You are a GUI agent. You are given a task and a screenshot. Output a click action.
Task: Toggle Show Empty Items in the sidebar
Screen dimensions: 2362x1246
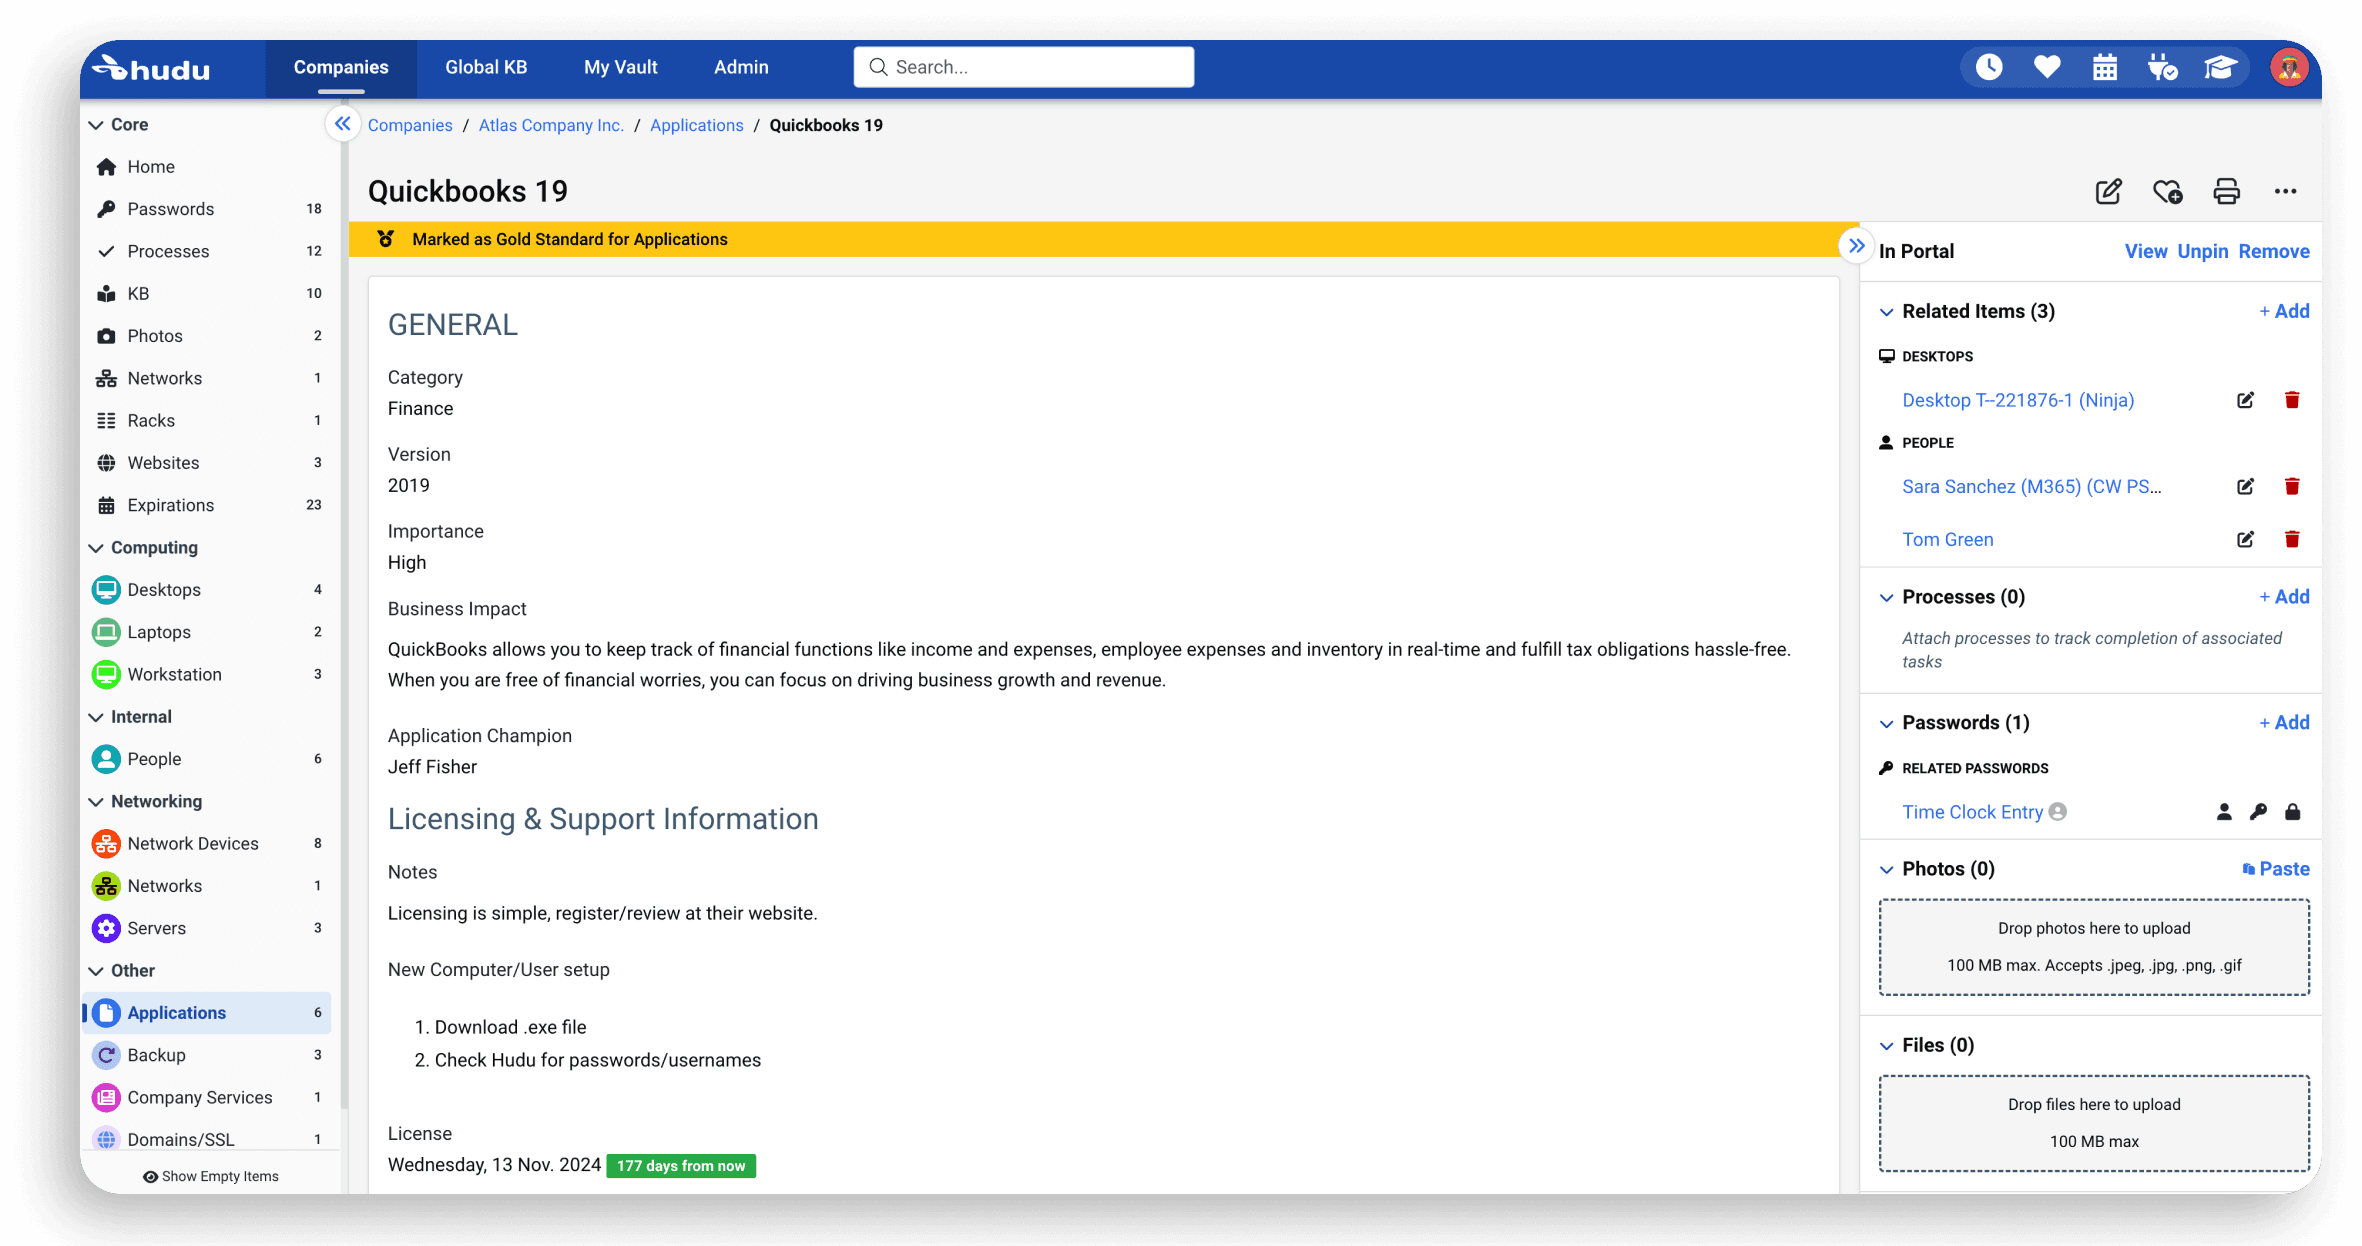pos(211,1175)
